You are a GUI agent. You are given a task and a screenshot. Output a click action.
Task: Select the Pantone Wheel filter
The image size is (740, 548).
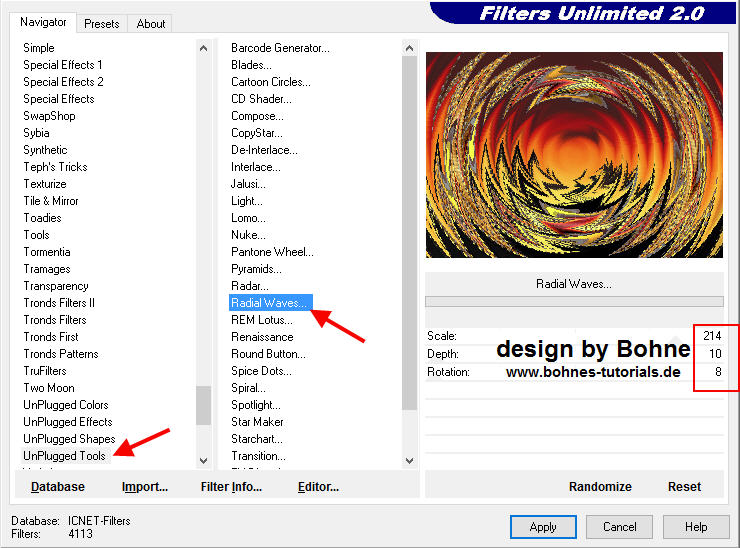272,252
